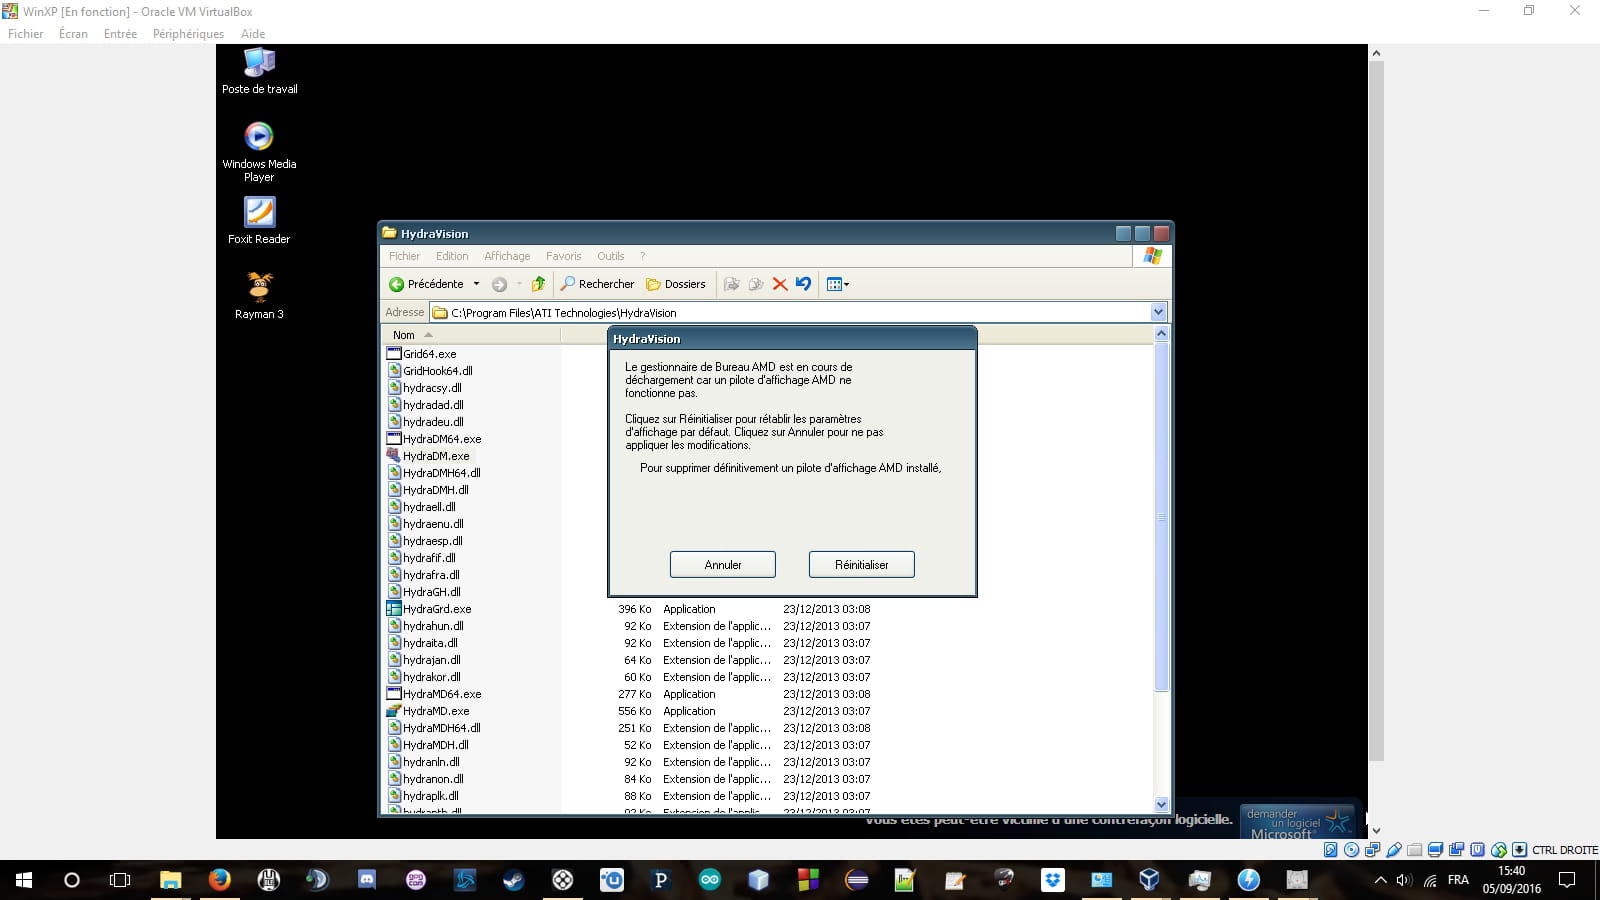Open Poste de travail desktop icon
The width and height of the screenshot is (1600, 900).
coord(259,71)
